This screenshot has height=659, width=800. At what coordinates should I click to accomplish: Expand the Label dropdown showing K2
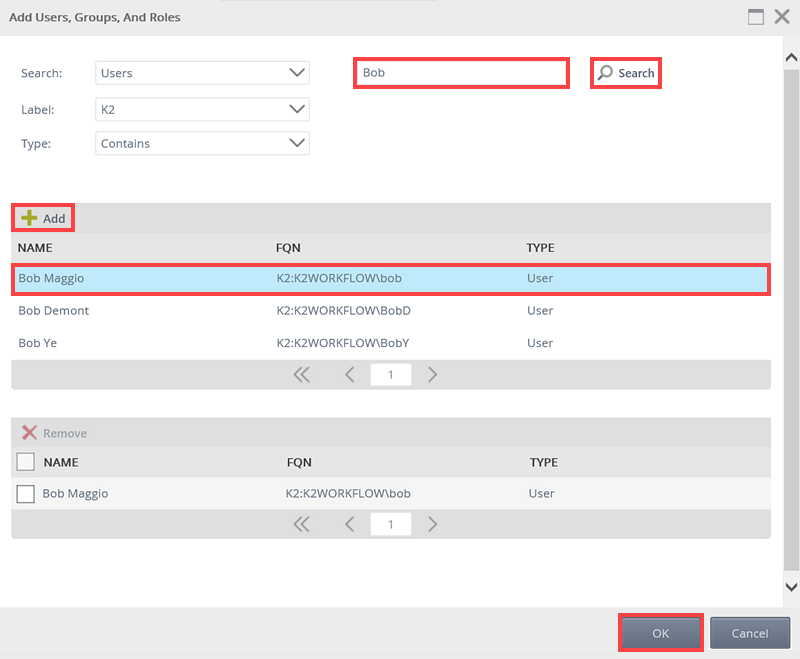(203, 108)
